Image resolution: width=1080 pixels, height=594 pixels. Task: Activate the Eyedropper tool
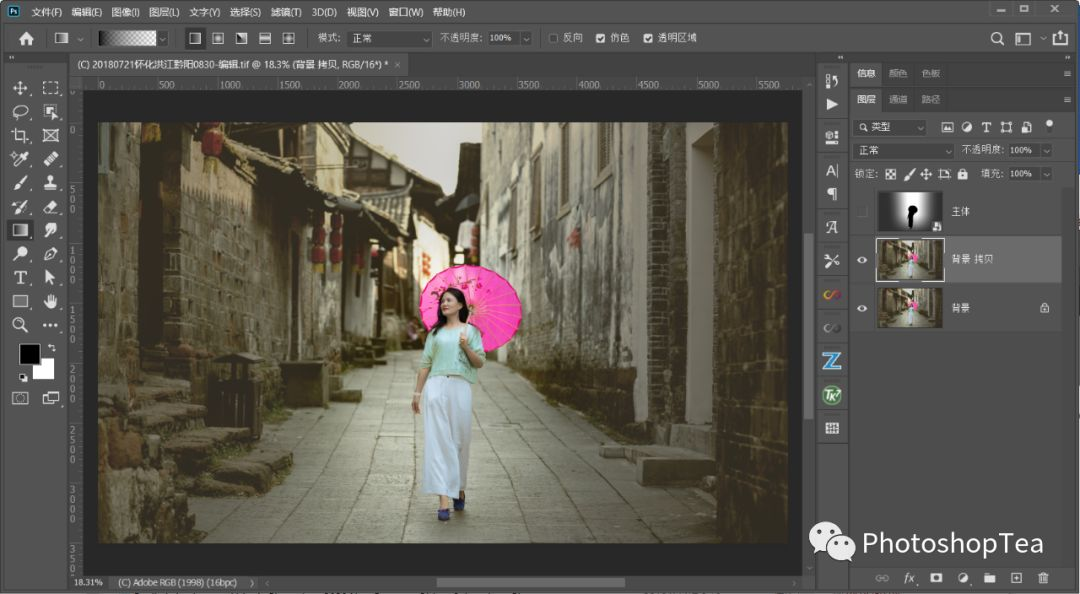pyautogui.click(x=20, y=159)
